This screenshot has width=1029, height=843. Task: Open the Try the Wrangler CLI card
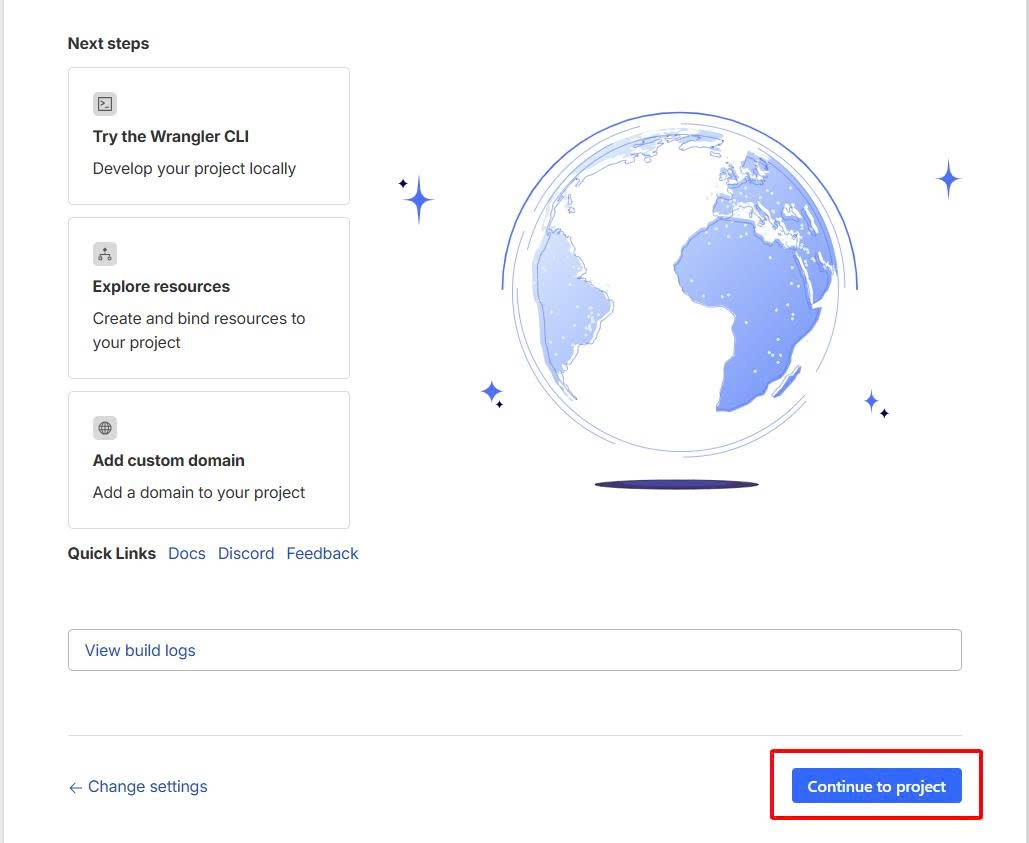tap(209, 136)
